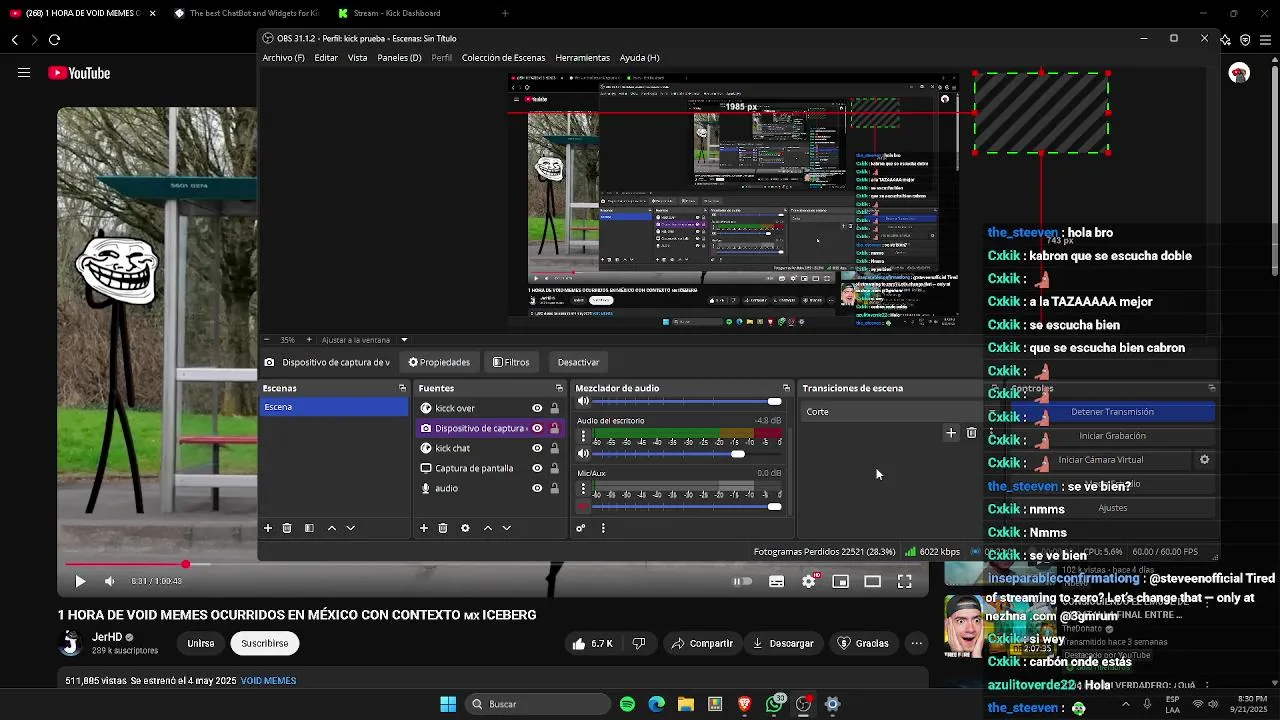Open the Herramientas menu in OBS
Screen dimensions: 1280x720
click(x=582, y=58)
